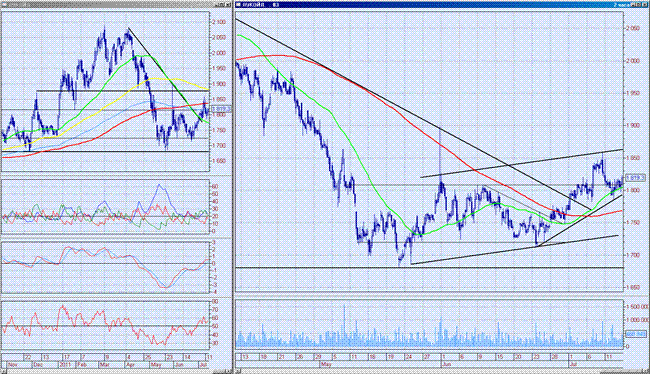The width and height of the screenshot is (650, 374).
Task: Minimize the ЛУКОЙЛ chart window
Action: click(633, 5)
